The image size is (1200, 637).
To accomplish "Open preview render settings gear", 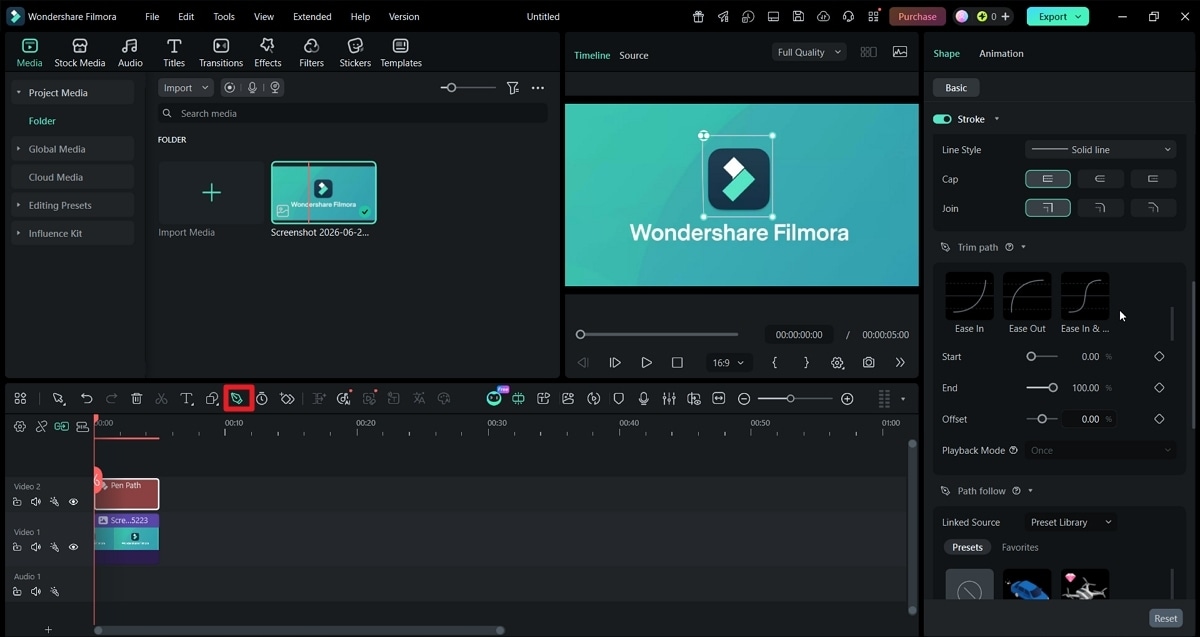I will click(x=838, y=363).
